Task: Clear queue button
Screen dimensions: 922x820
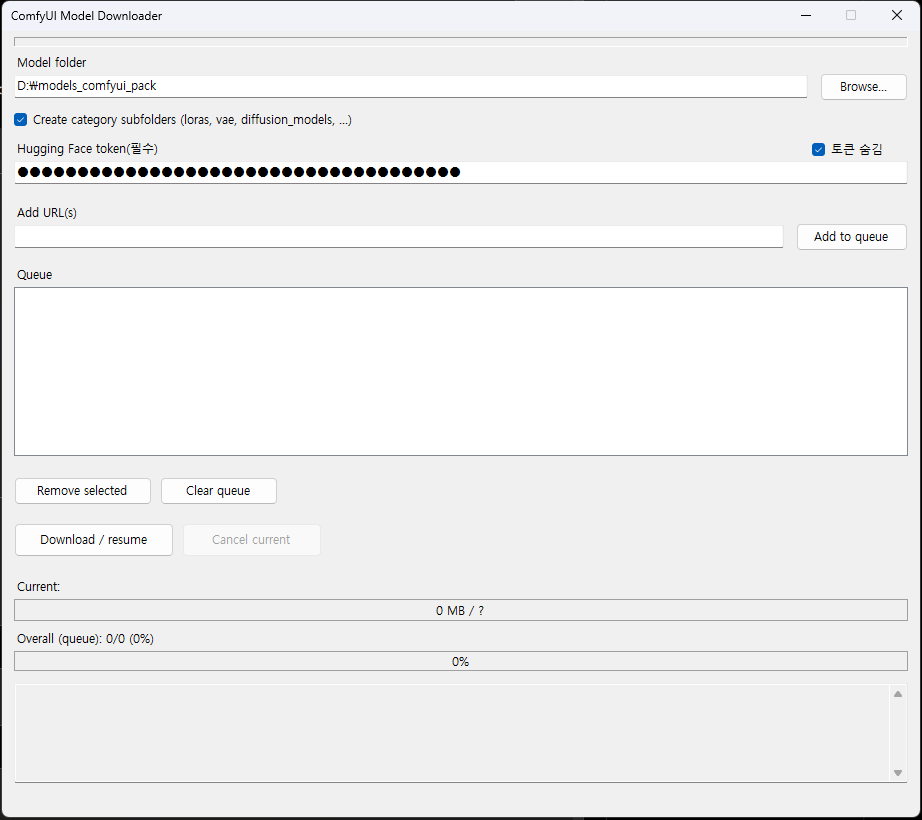Action: [x=218, y=491]
